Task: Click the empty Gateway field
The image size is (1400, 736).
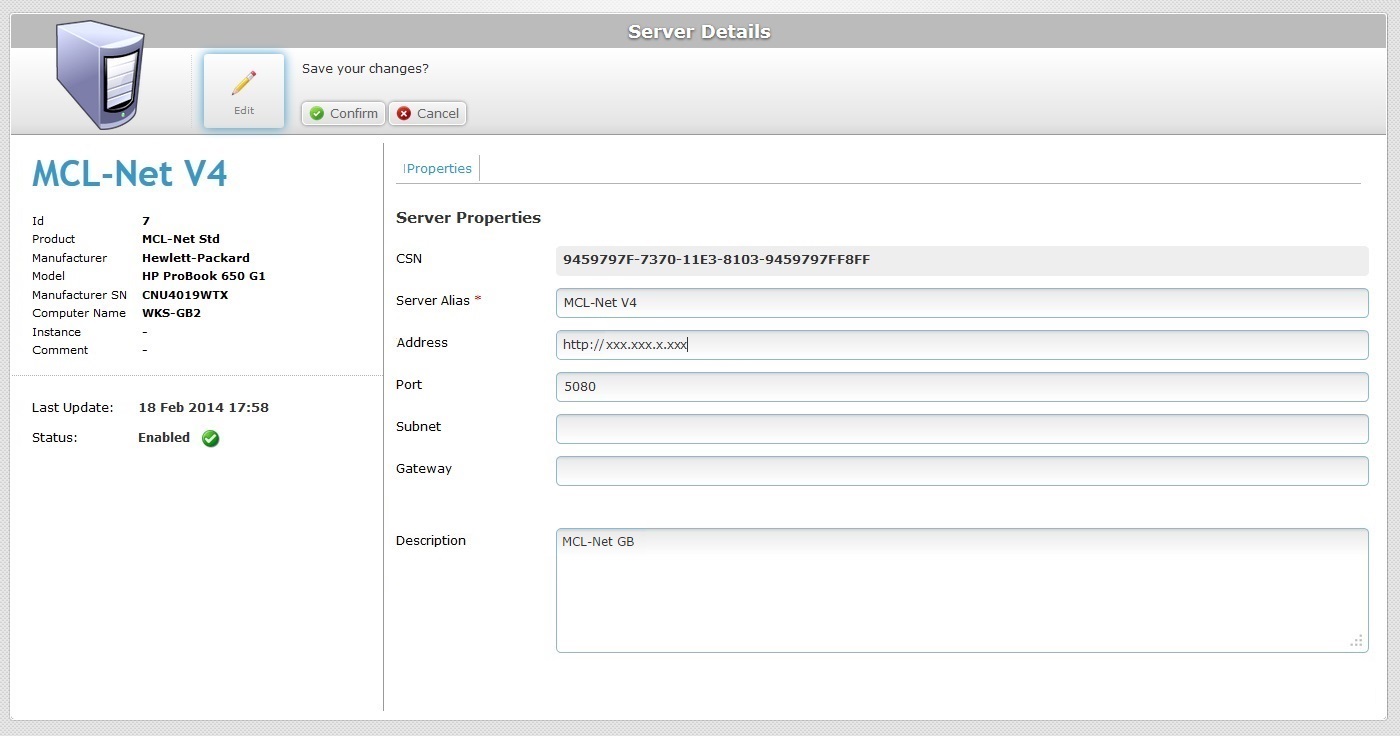Action: coord(962,471)
